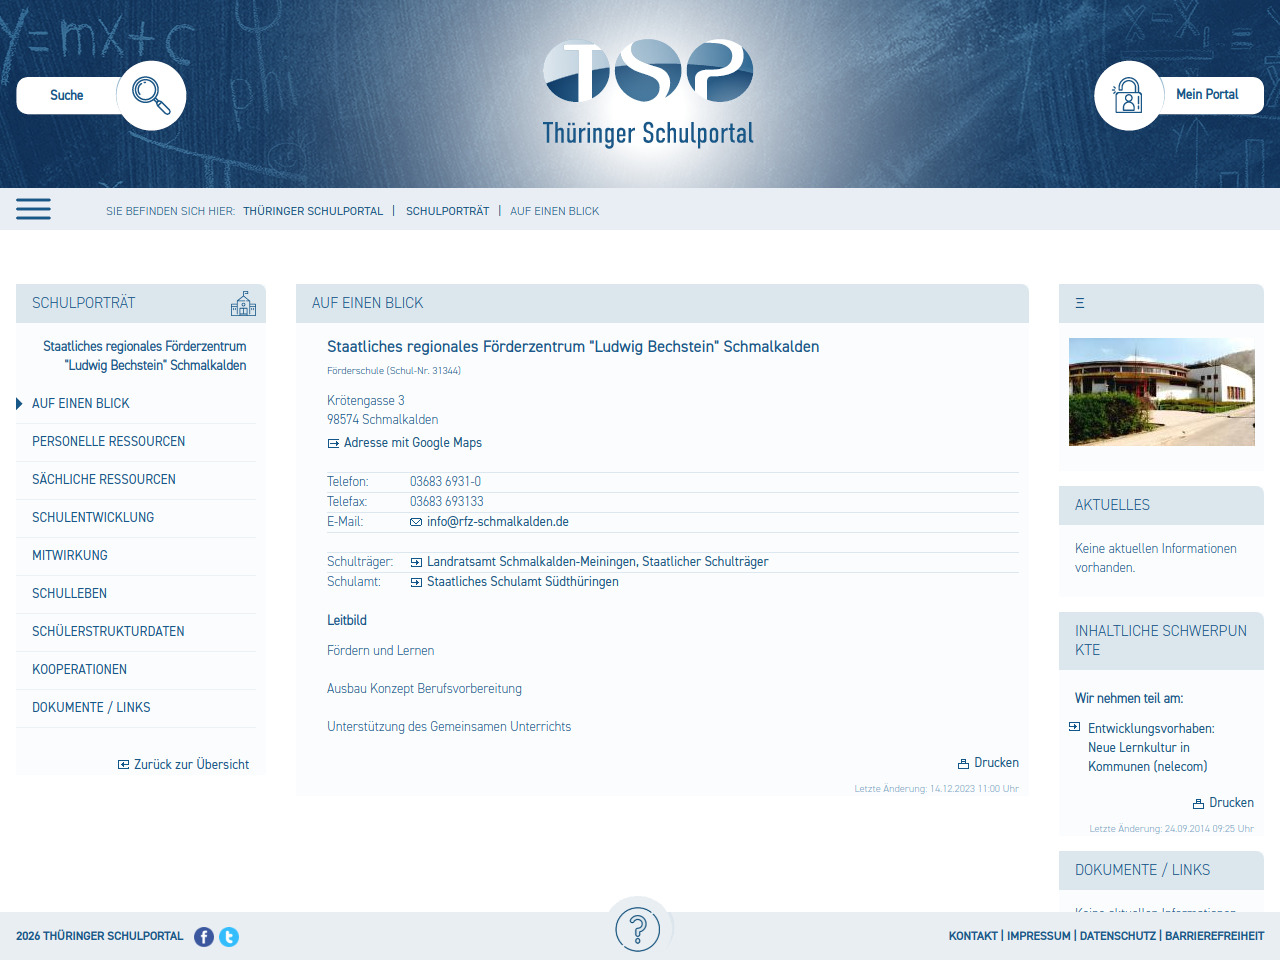Click the Twitter icon in footer

click(229, 937)
